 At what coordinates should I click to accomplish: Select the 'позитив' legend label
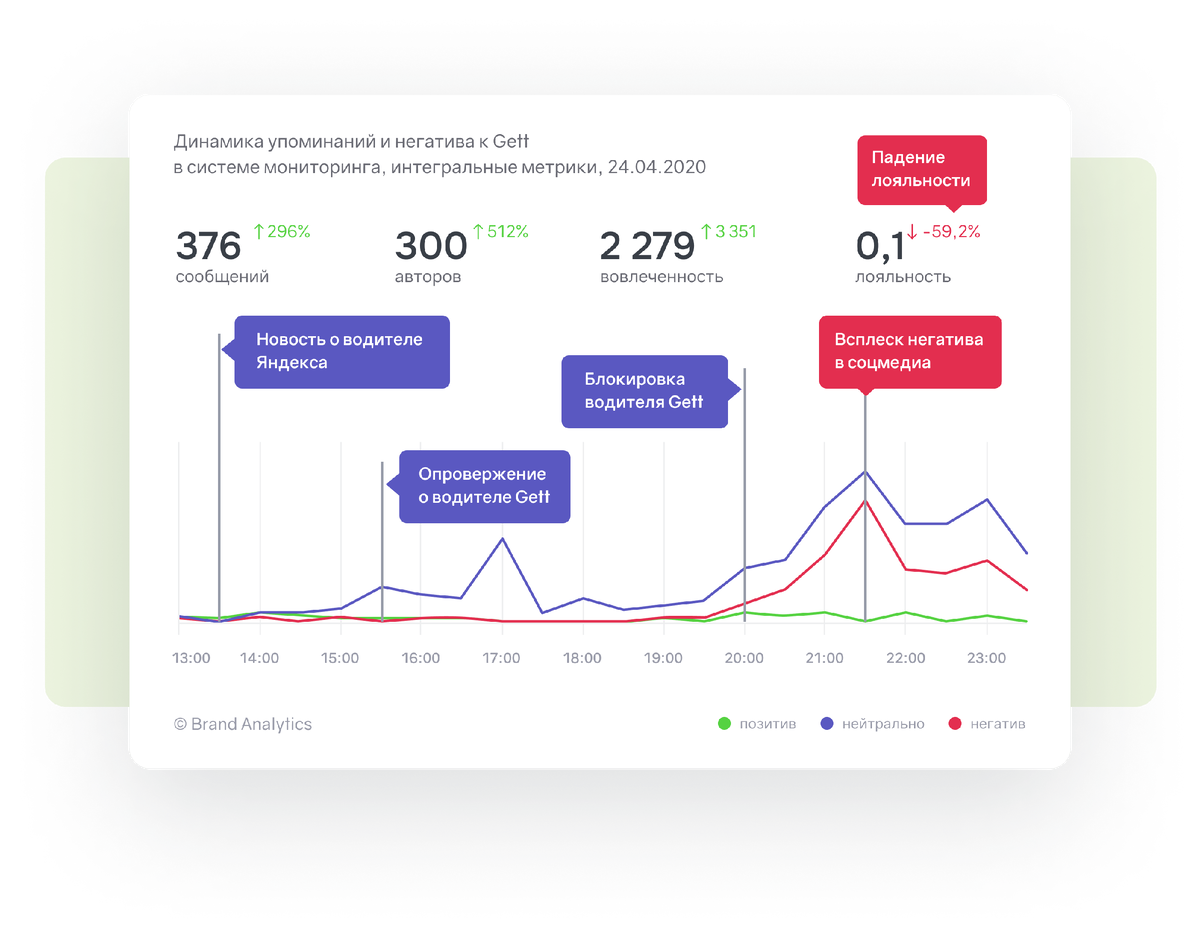click(768, 724)
